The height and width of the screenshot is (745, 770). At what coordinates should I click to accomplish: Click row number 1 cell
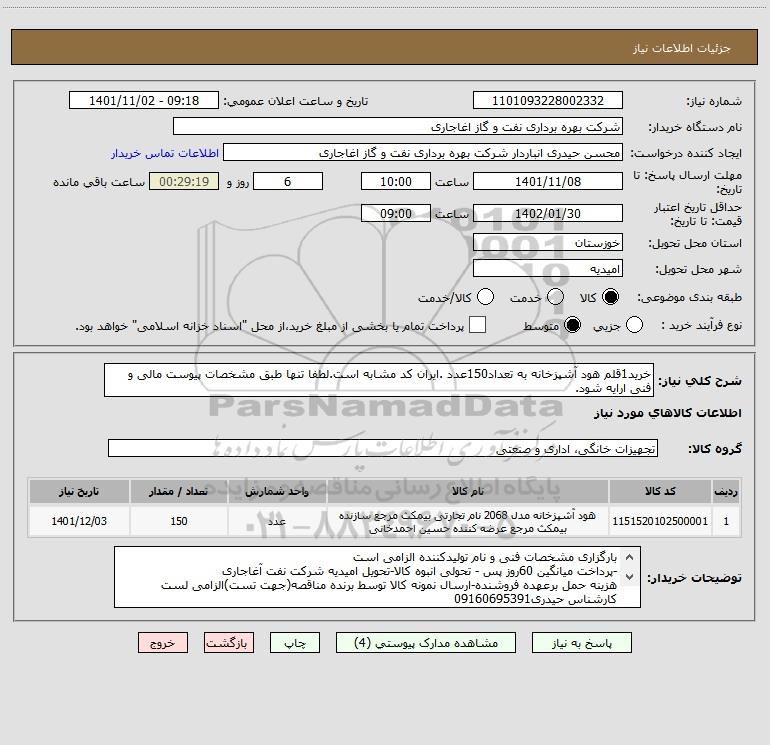[x=726, y=521]
